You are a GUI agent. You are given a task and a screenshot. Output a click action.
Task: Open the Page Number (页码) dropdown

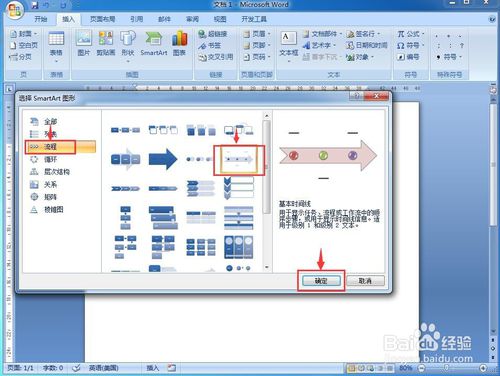tap(257, 57)
